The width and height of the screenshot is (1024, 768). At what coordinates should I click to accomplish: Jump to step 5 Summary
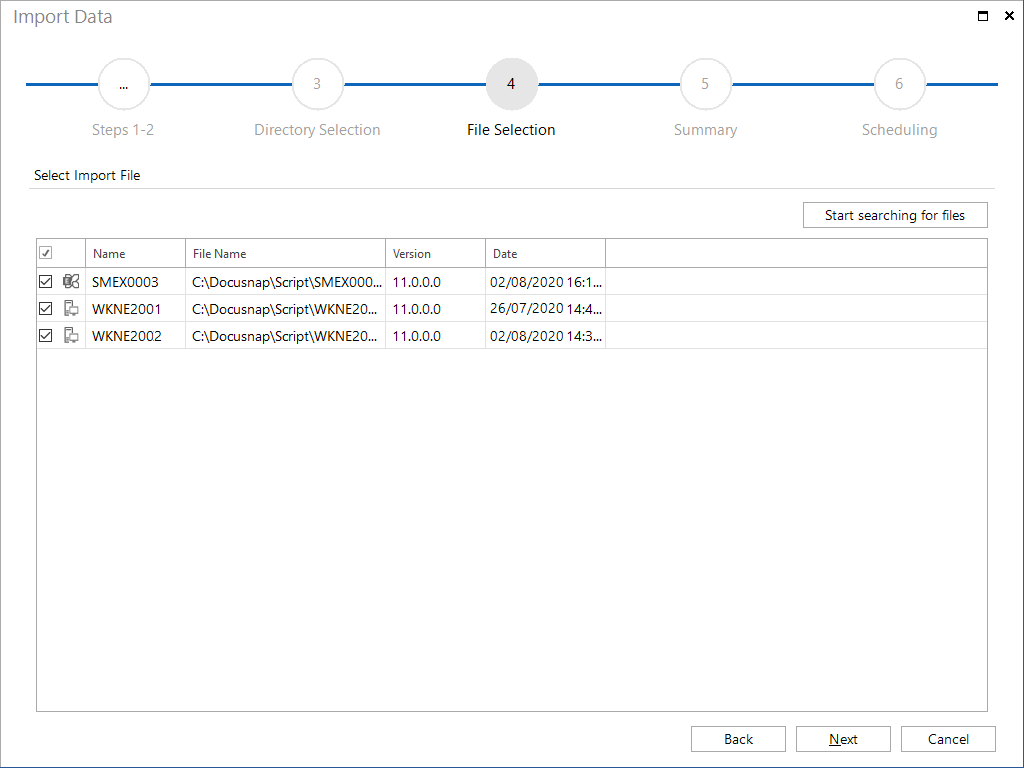tap(705, 84)
